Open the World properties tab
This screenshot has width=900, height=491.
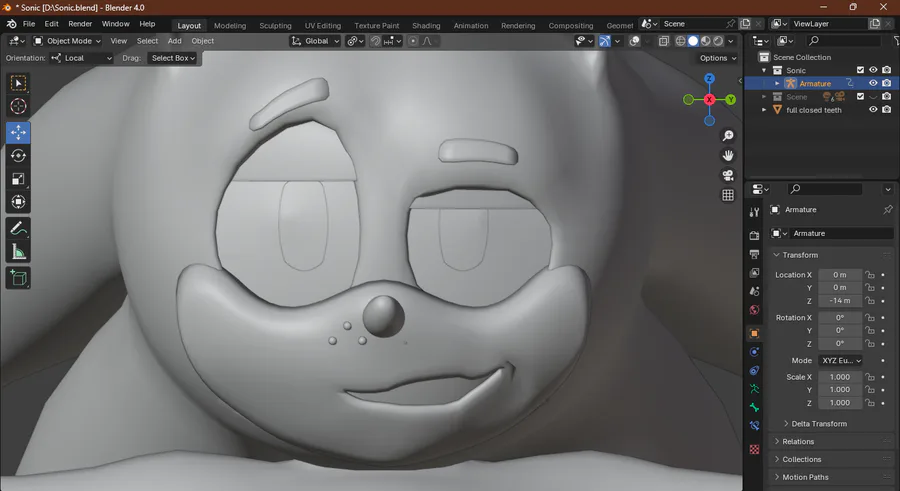tap(754, 310)
